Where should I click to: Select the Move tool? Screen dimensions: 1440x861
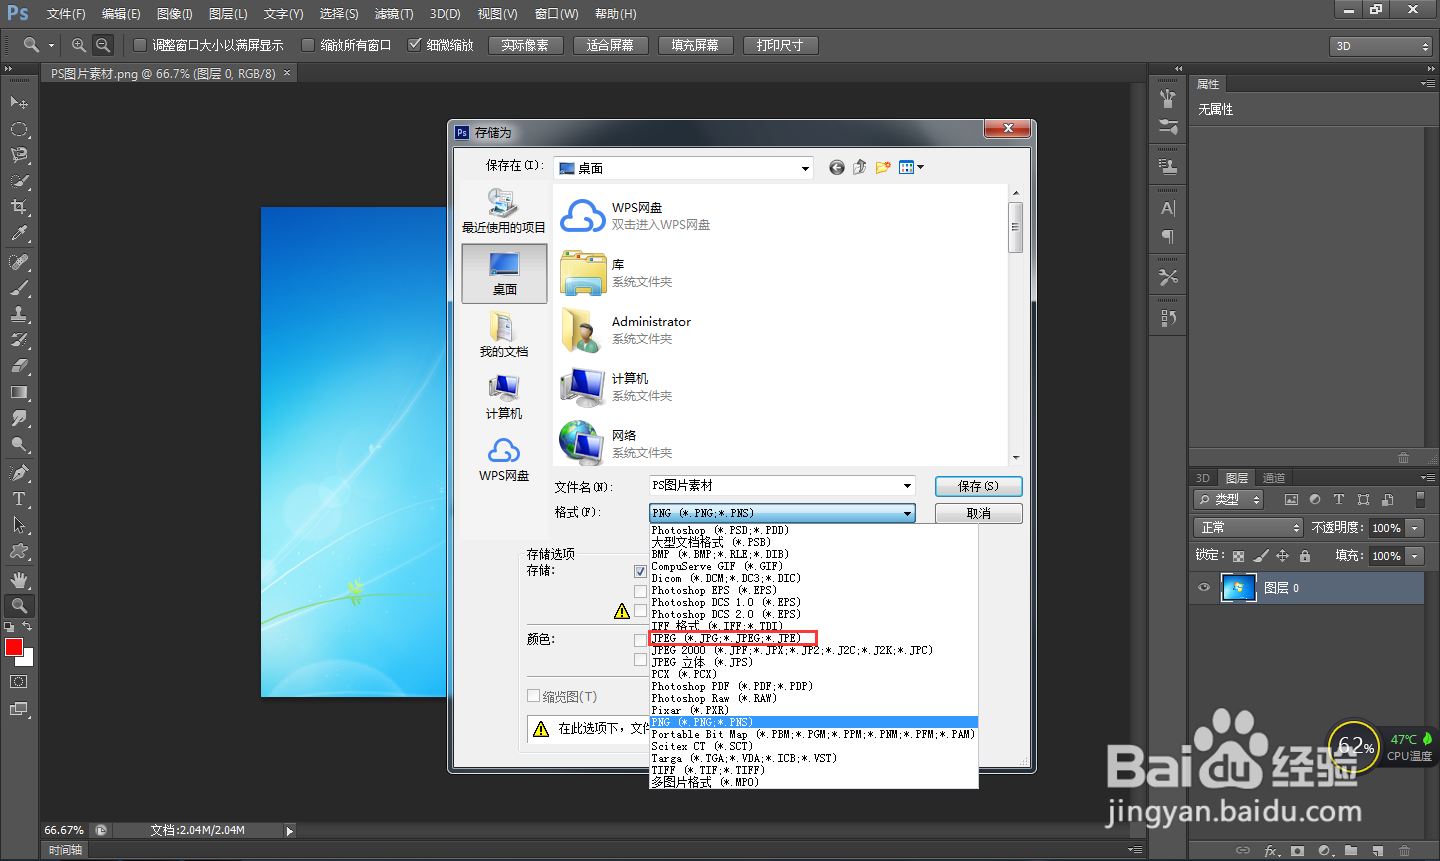pyautogui.click(x=19, y=102)
